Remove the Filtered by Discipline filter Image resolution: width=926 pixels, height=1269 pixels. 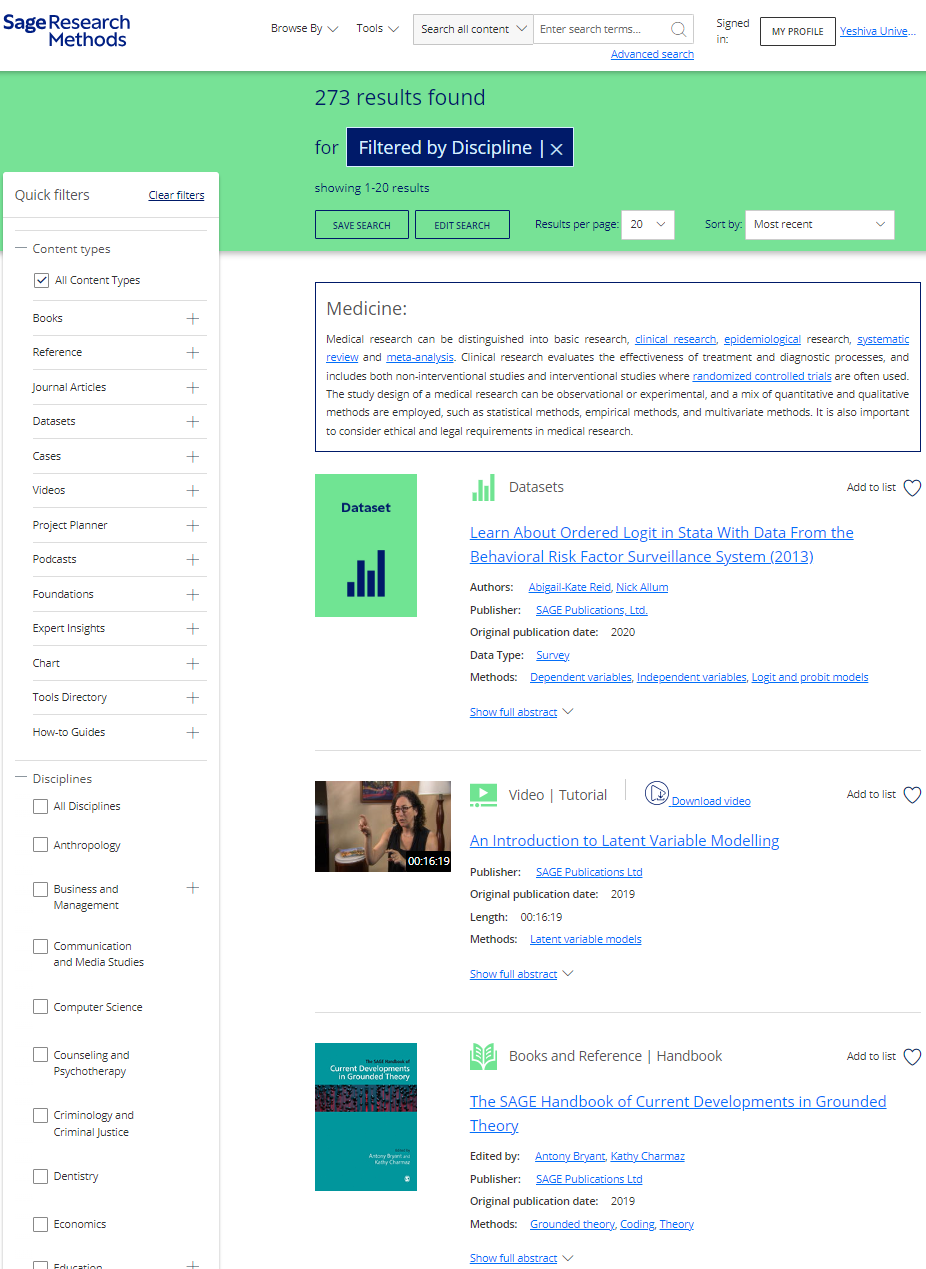[x=557, y=149]
